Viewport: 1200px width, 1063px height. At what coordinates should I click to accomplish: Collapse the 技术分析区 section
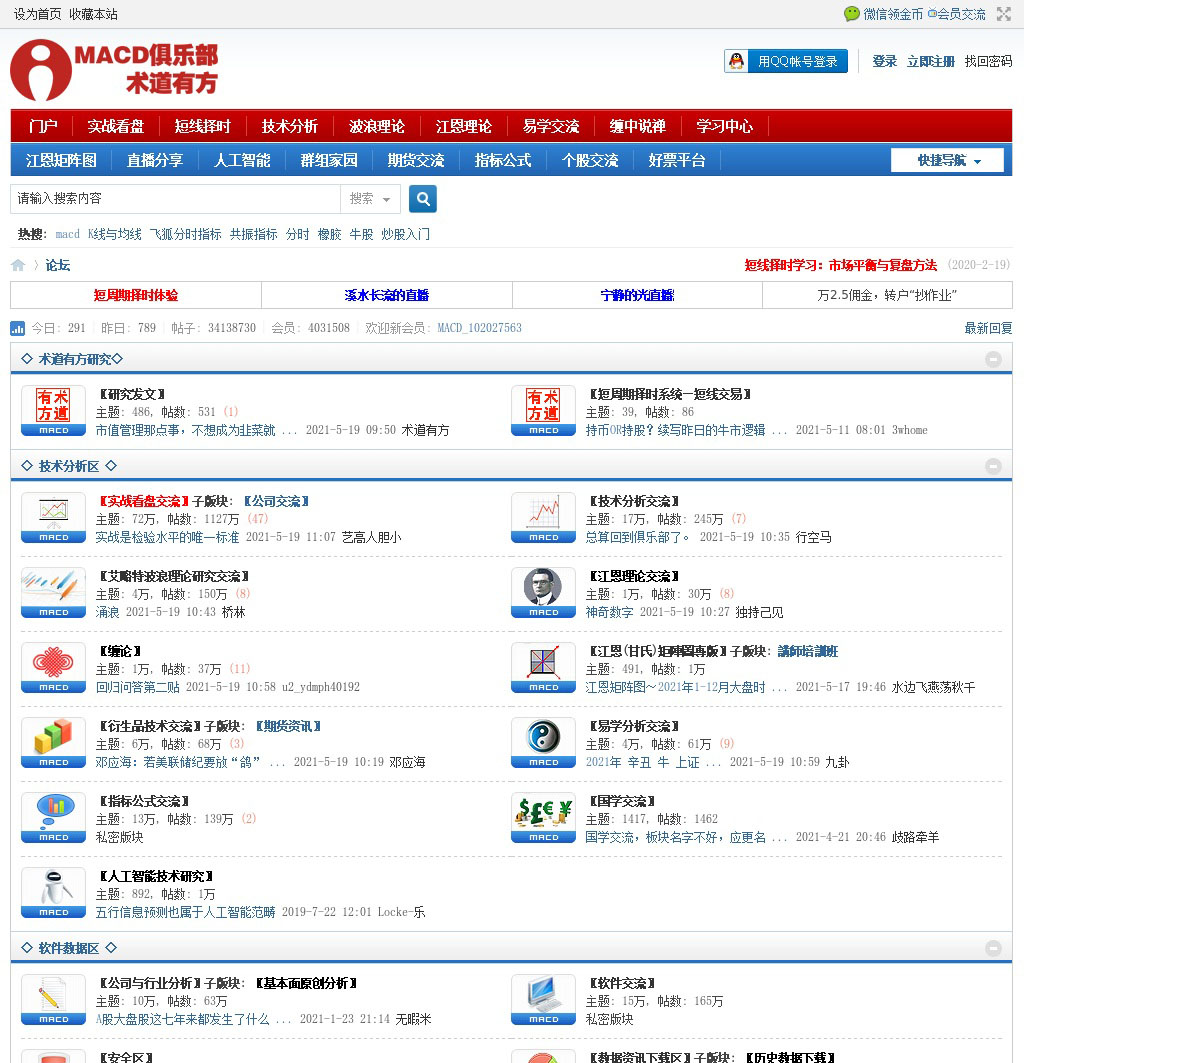[993, 466]
